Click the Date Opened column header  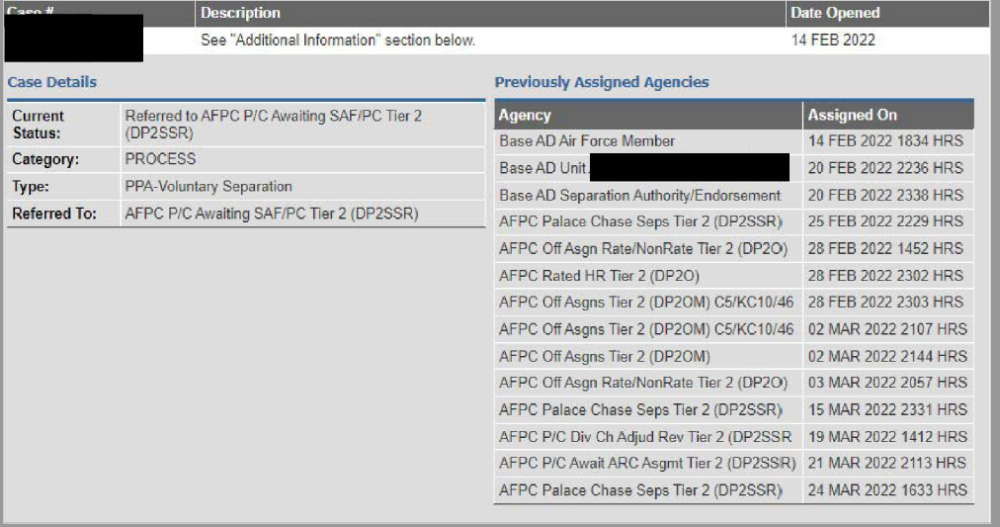point(835,13)
